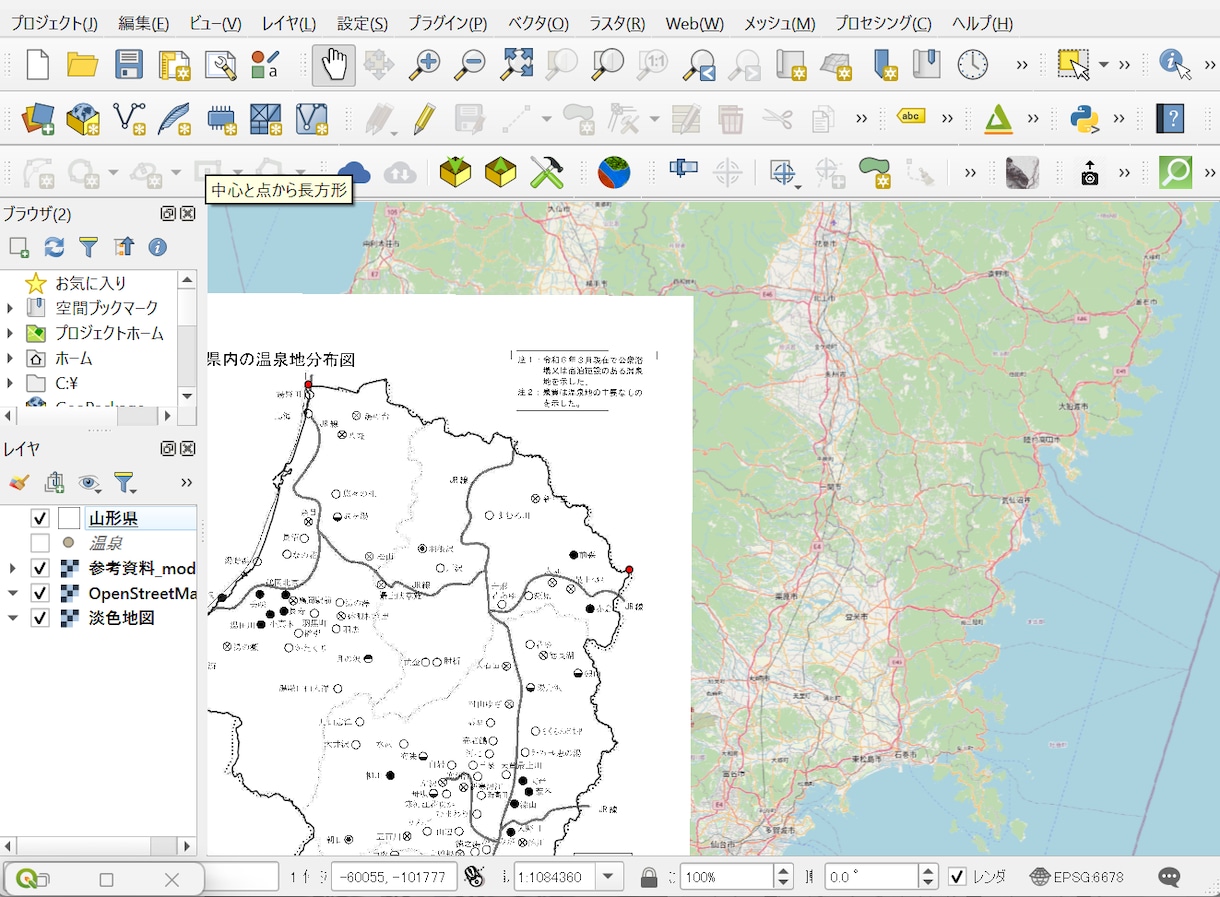Turn off the 淡色地図 layer

pyautogui.click(x=40, y=618)
